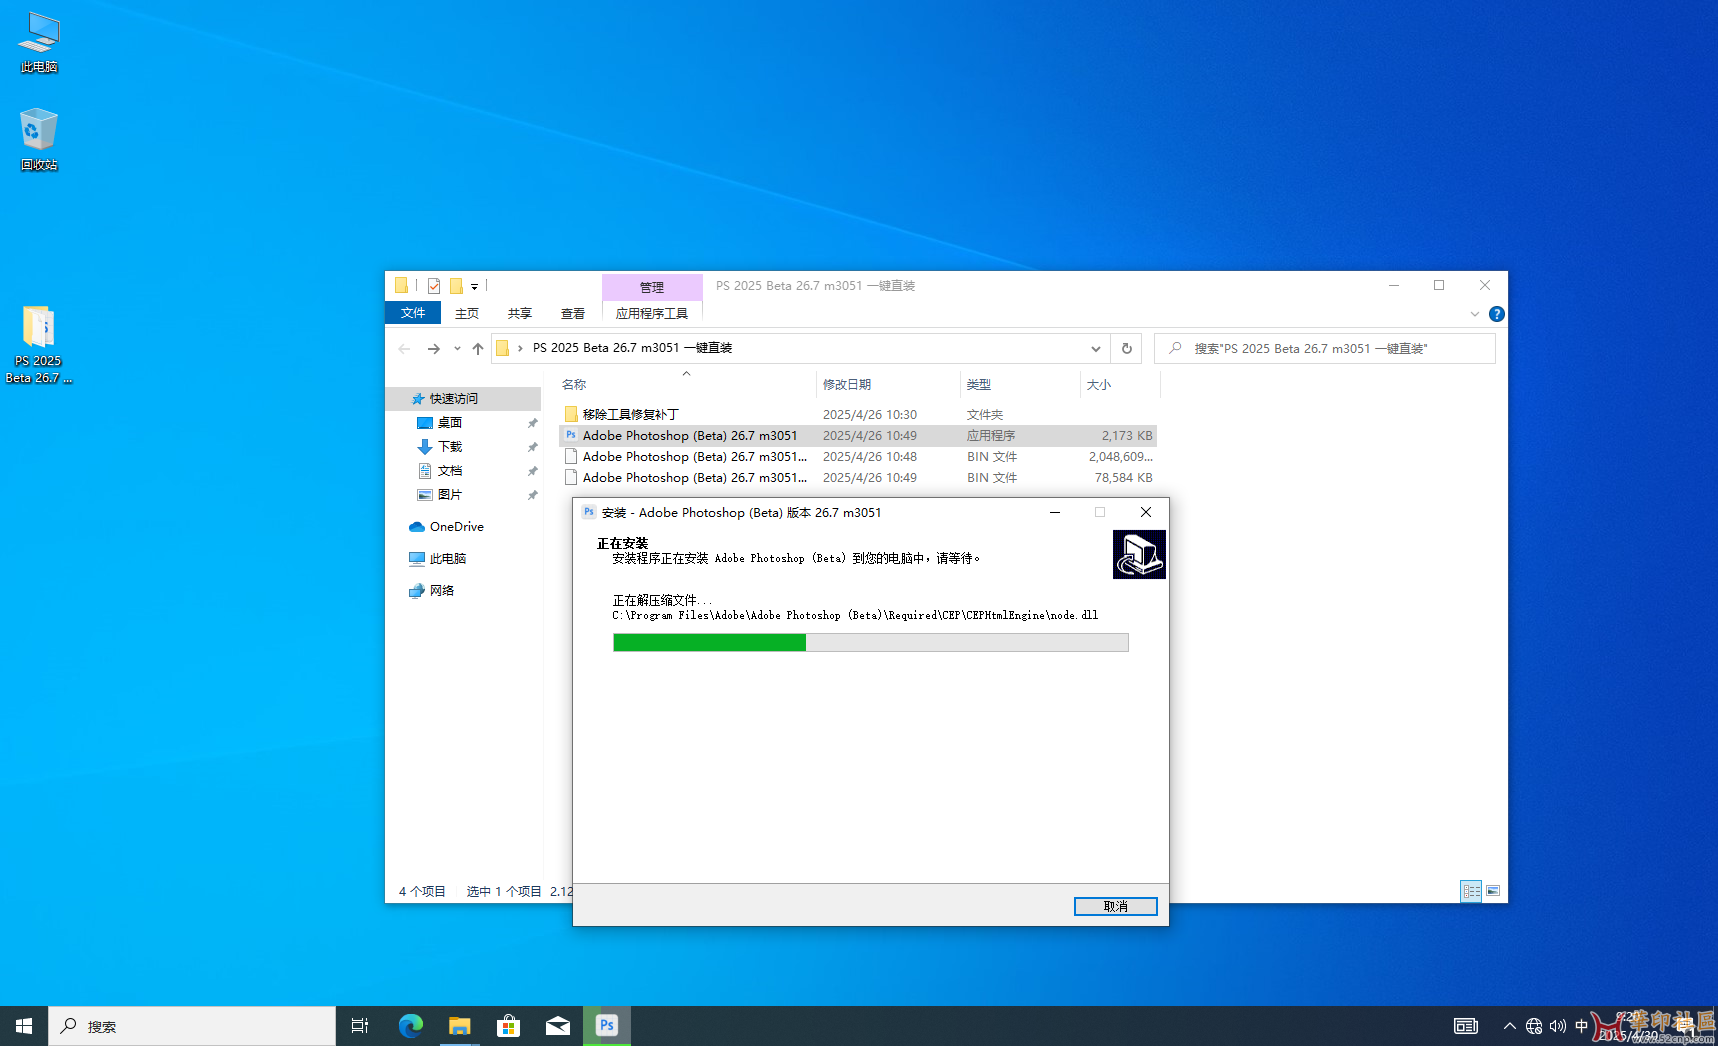Select the Adobe Photoshop 应用程序 file row
Viewport: 1718px width, 1046px height.
[x=858, y=435]
